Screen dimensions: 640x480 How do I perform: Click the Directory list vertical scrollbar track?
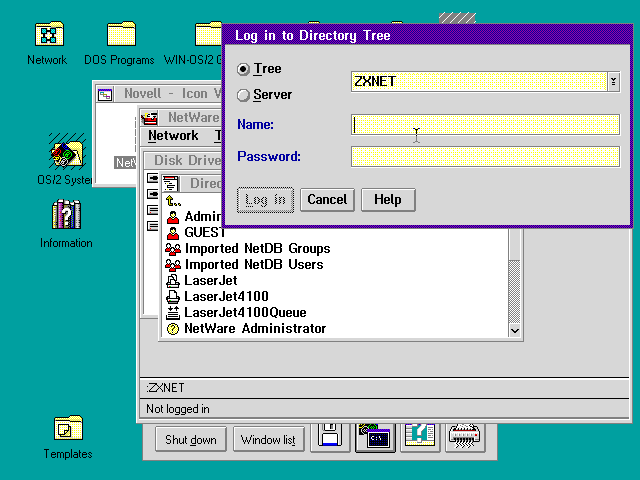click(x=515, y=292)
